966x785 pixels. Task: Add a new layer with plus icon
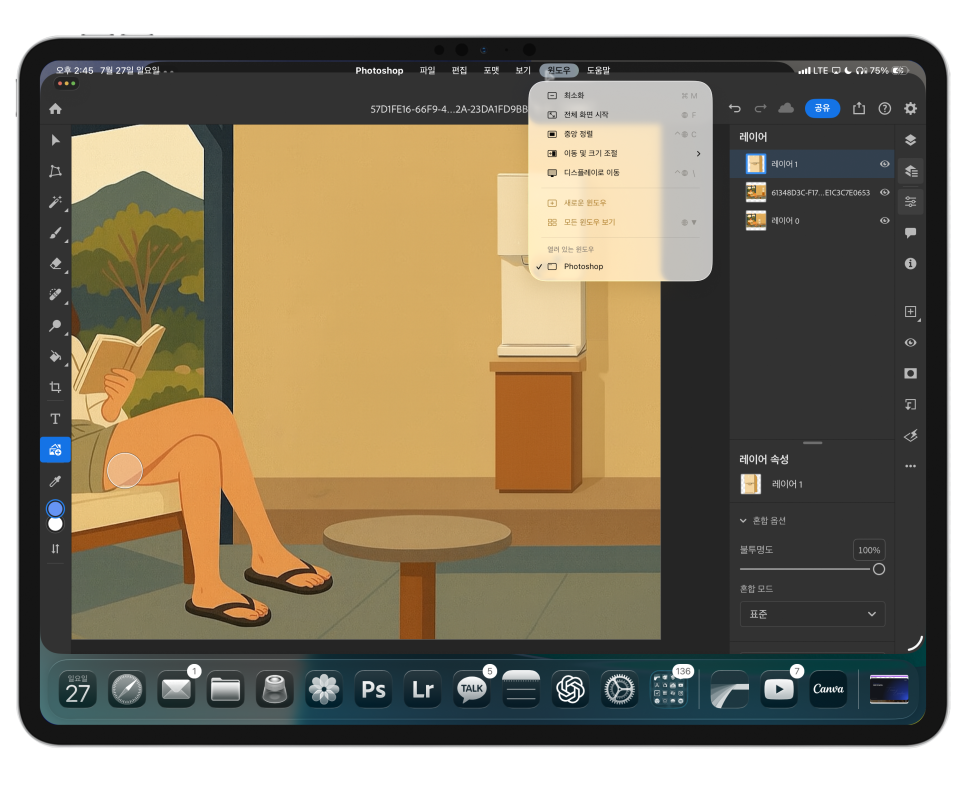click(x=911, y=312)
